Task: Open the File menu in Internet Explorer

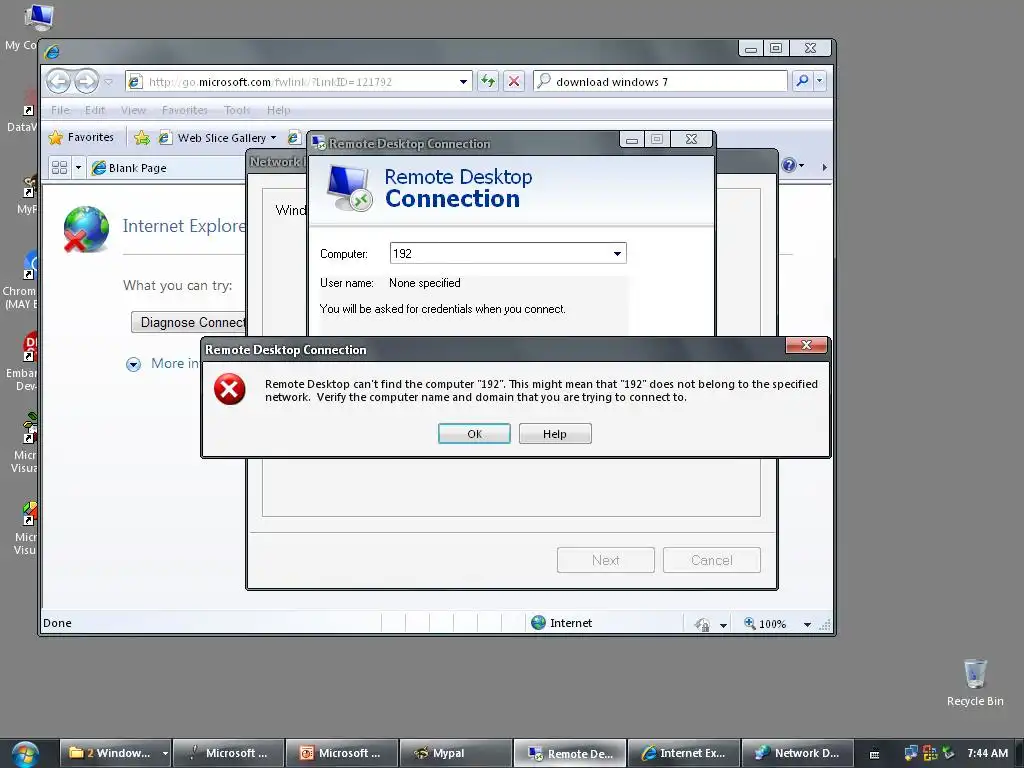Action: (60, 110)
